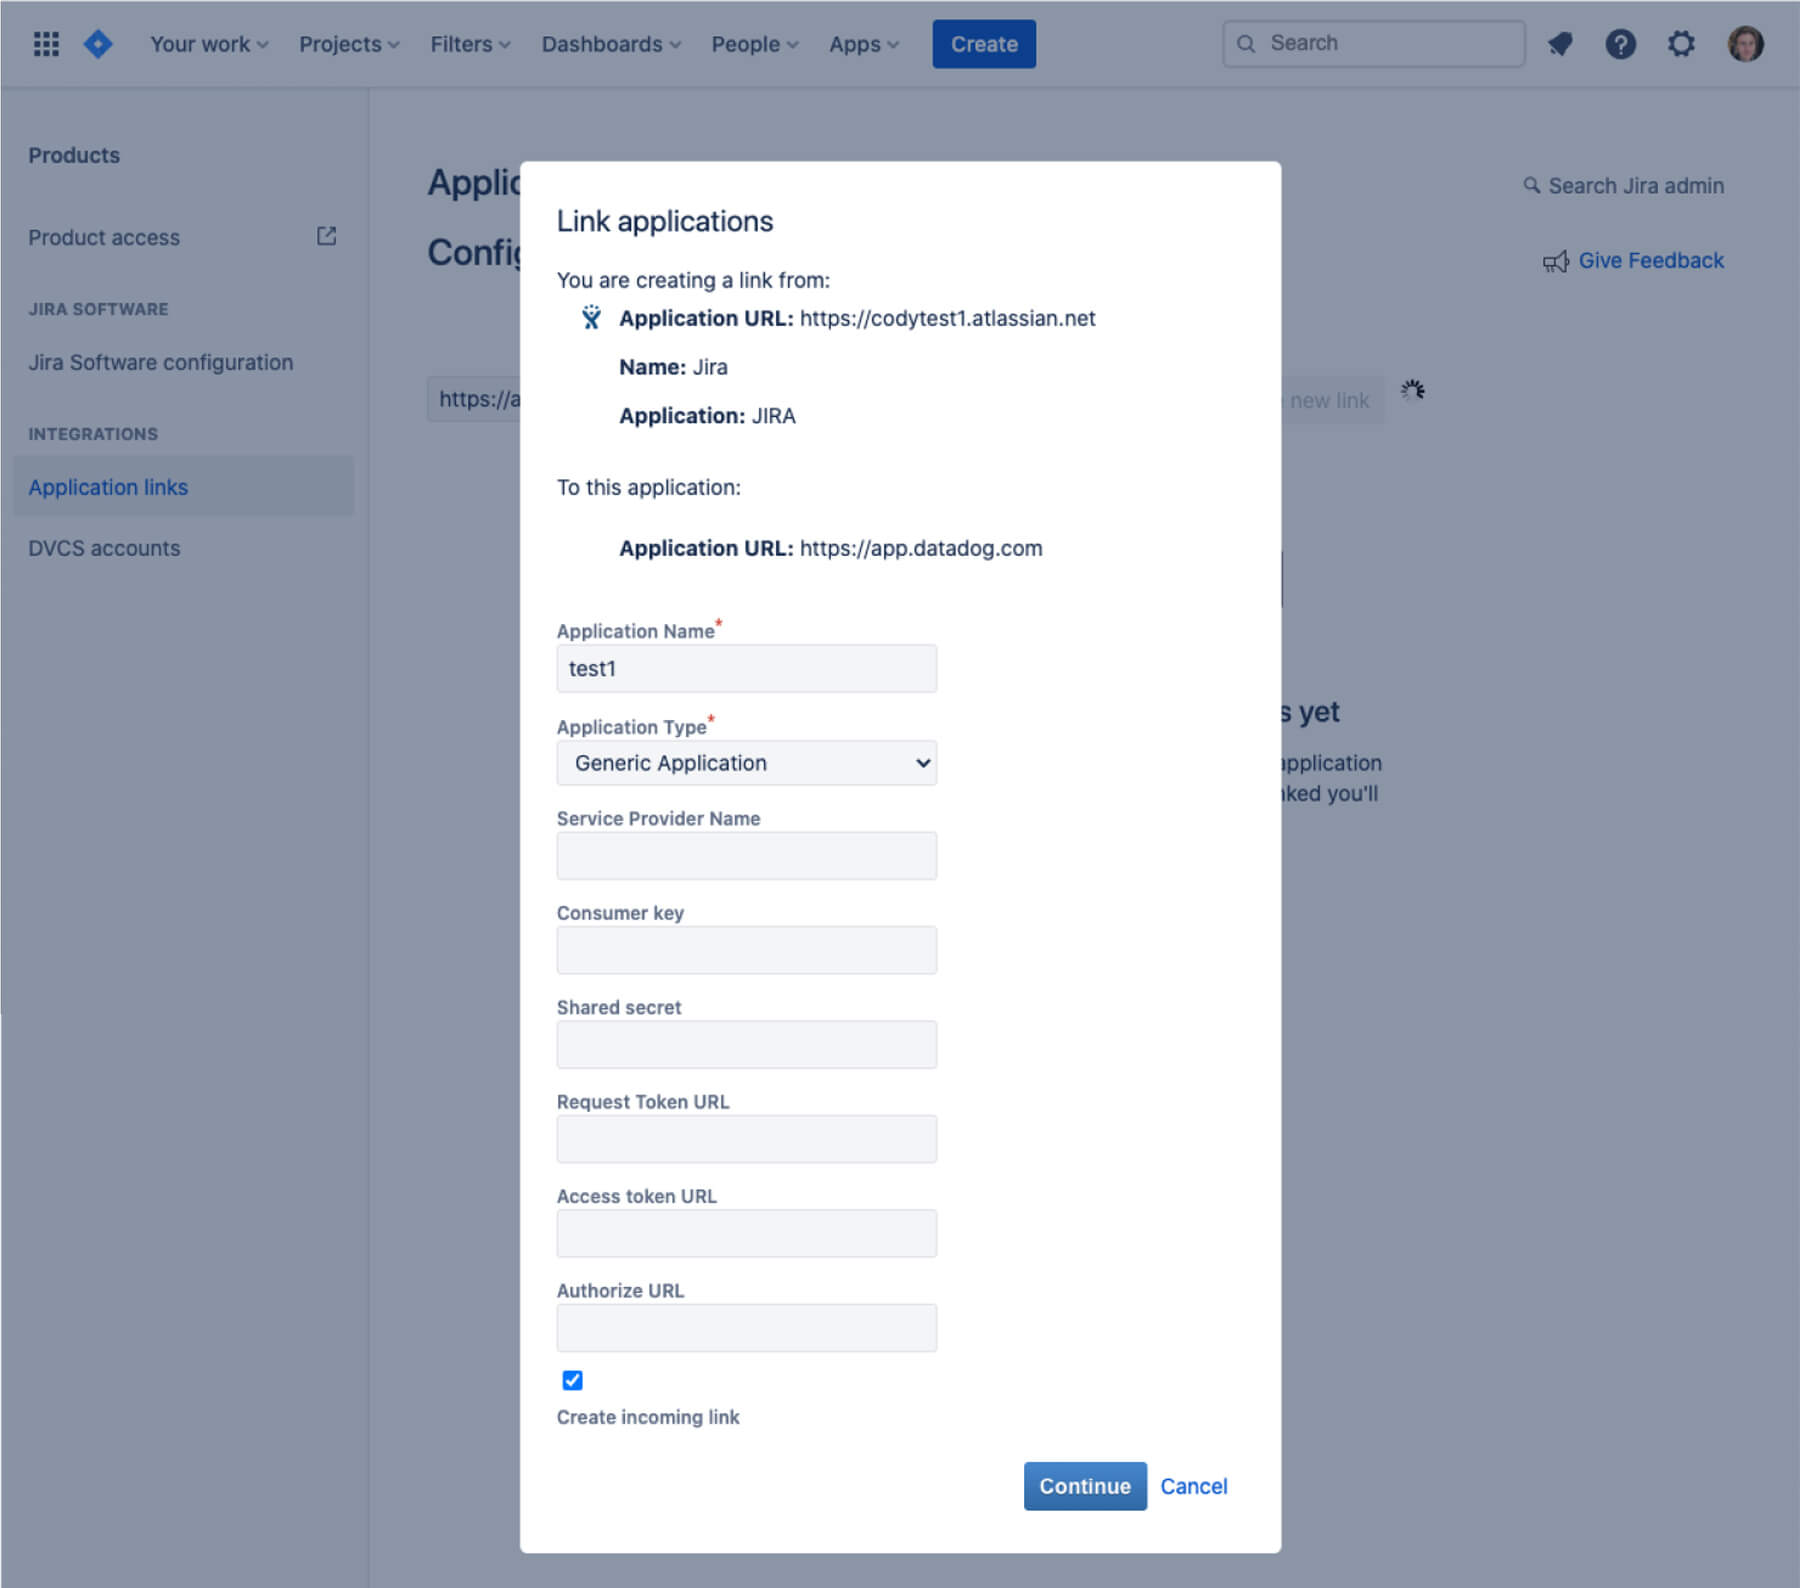
Task: Open the notifications bell icon
Action: (1560, 43)
